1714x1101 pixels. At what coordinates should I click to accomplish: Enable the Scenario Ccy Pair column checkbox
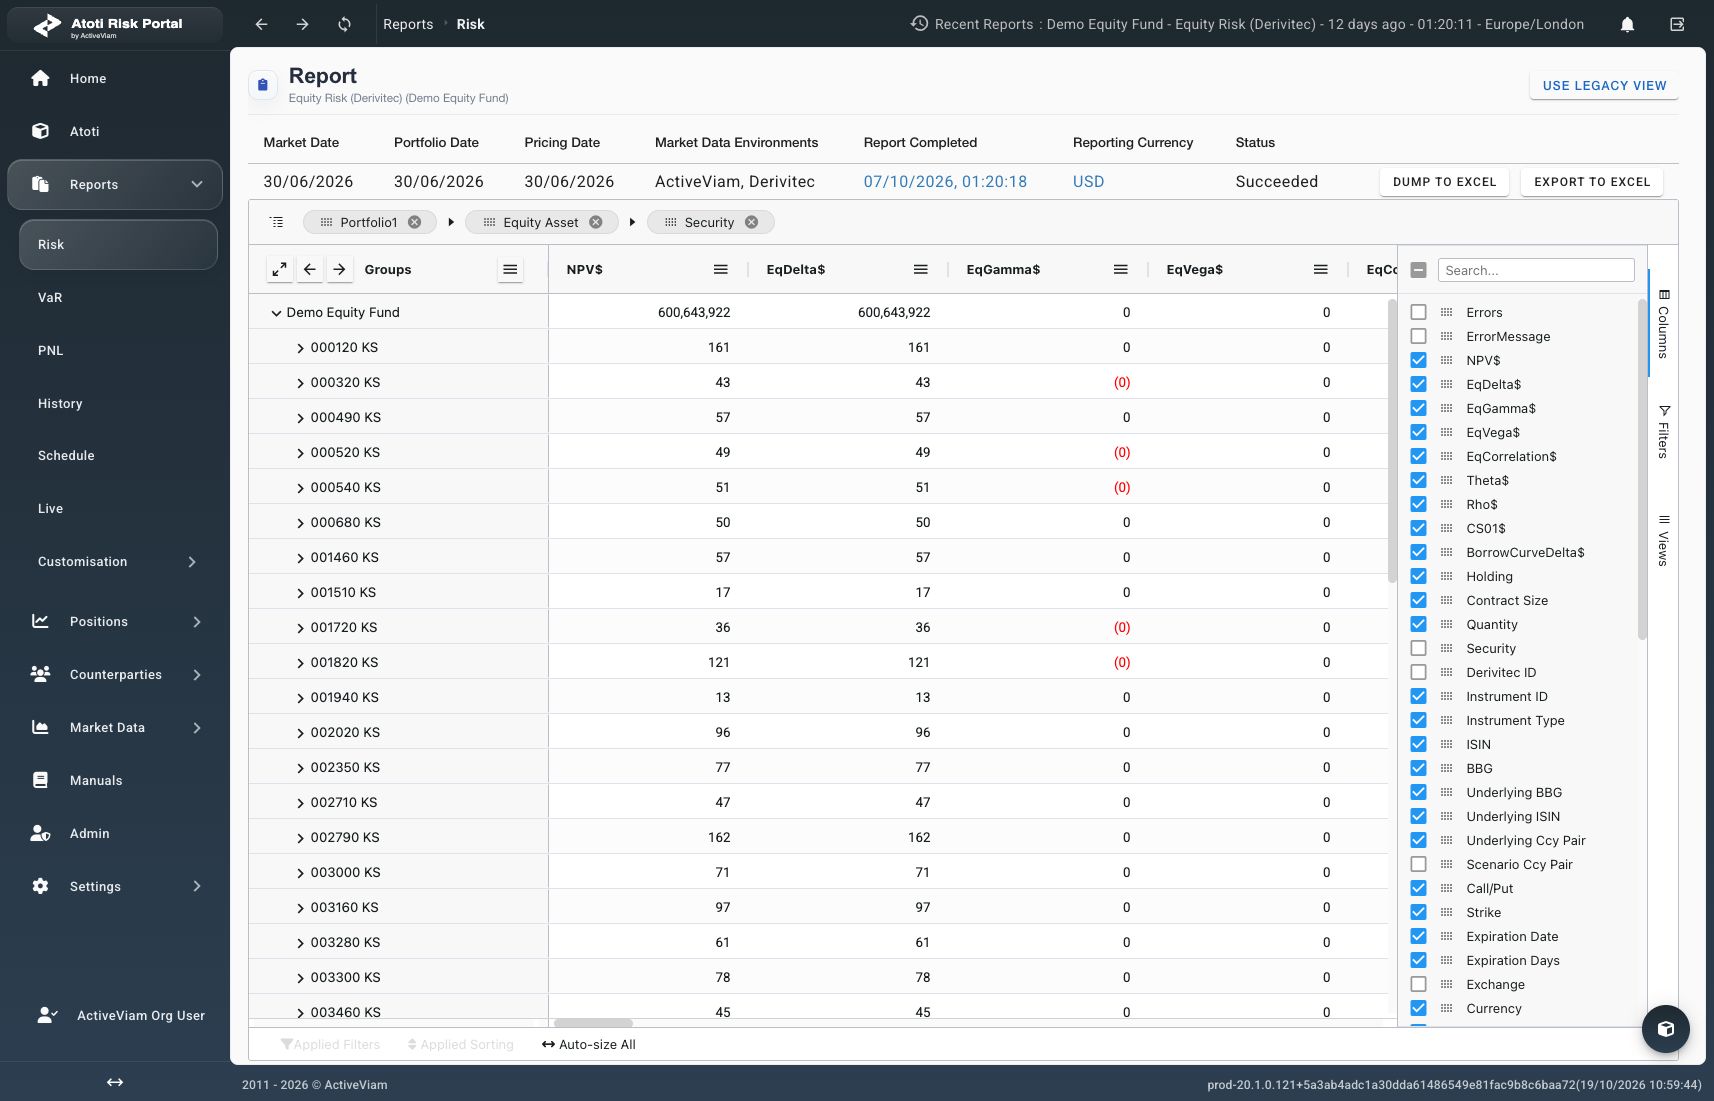coord(1418,864)
